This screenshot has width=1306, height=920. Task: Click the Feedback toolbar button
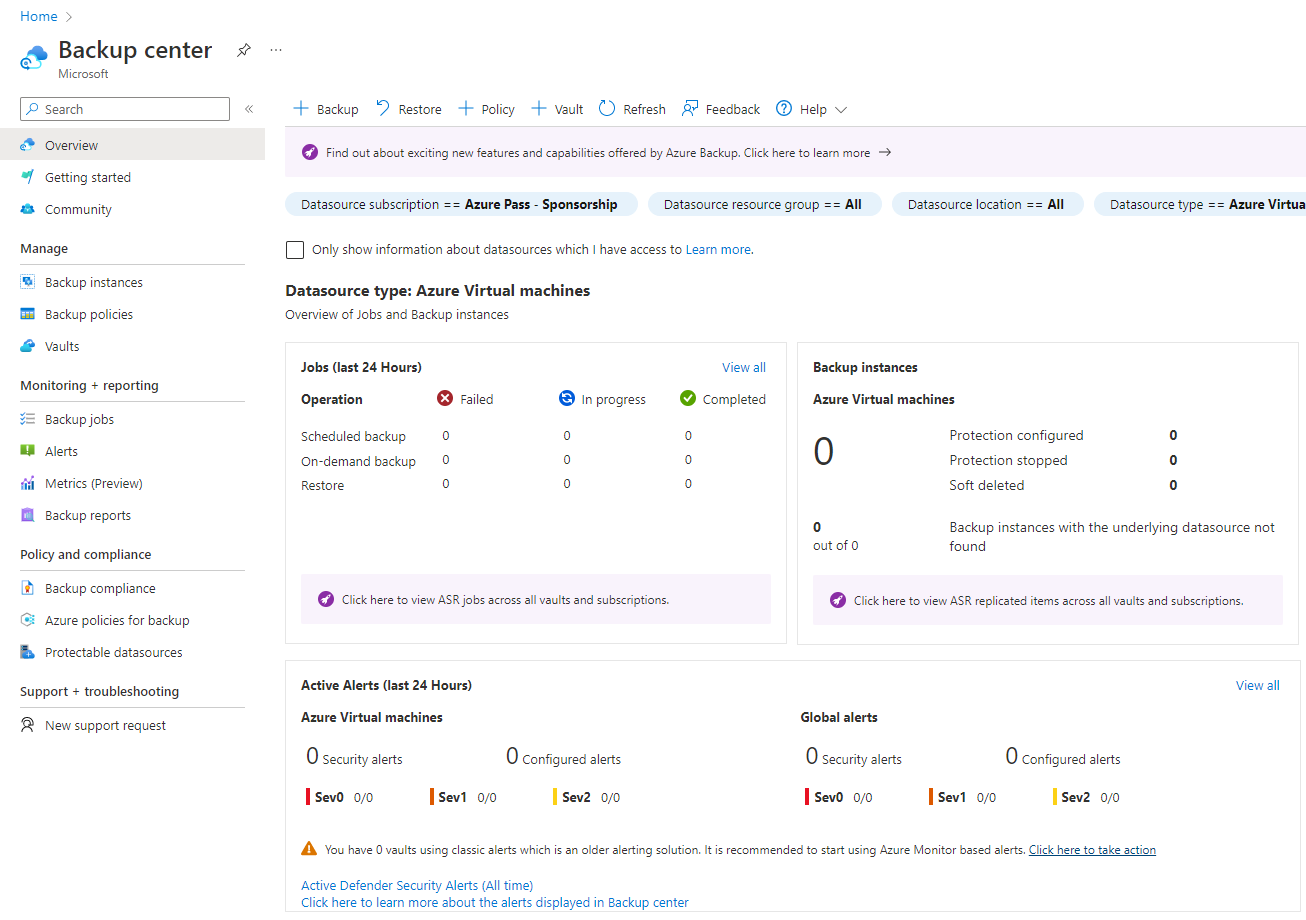[x=721, y=109]
